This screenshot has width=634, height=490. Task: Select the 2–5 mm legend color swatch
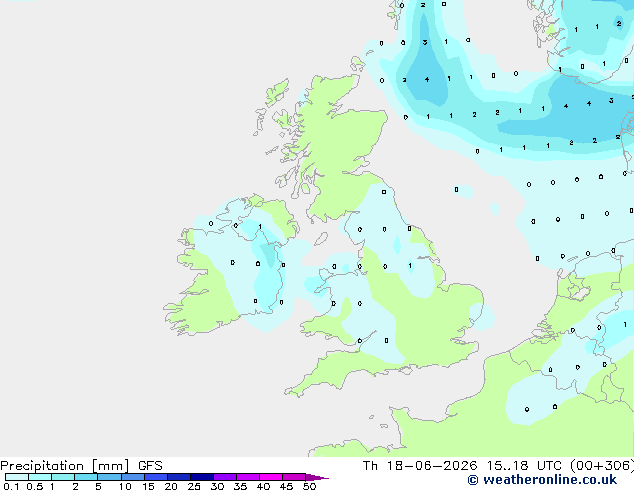coord(86,477)
